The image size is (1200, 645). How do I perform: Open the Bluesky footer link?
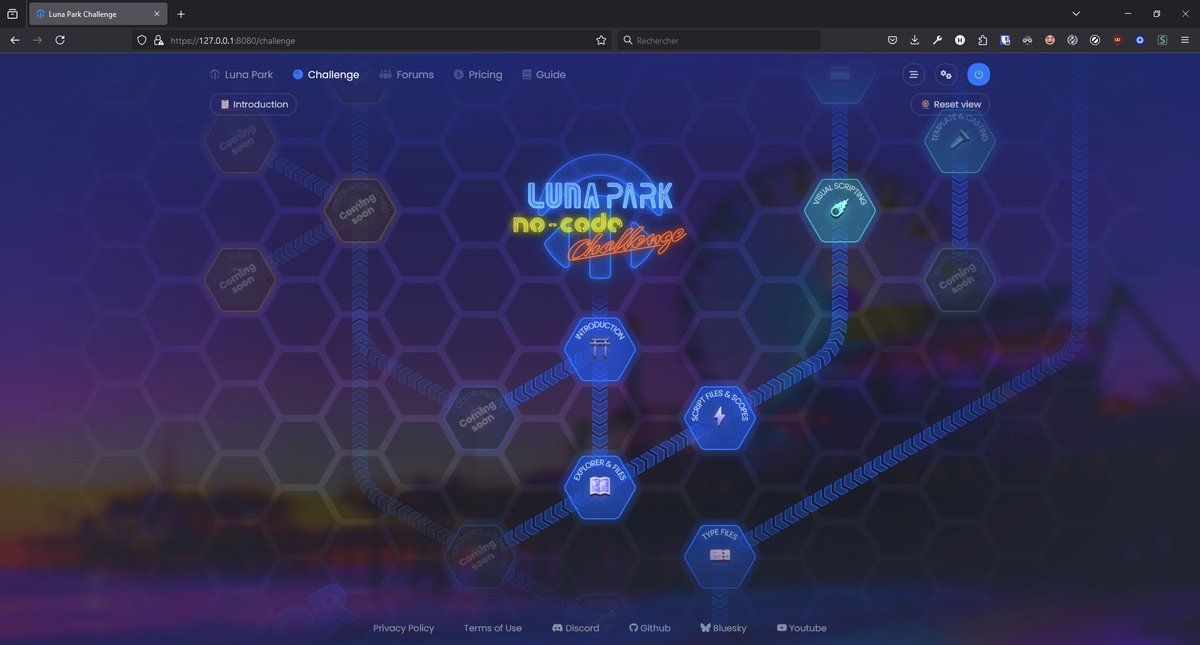[x=723, y=628]
